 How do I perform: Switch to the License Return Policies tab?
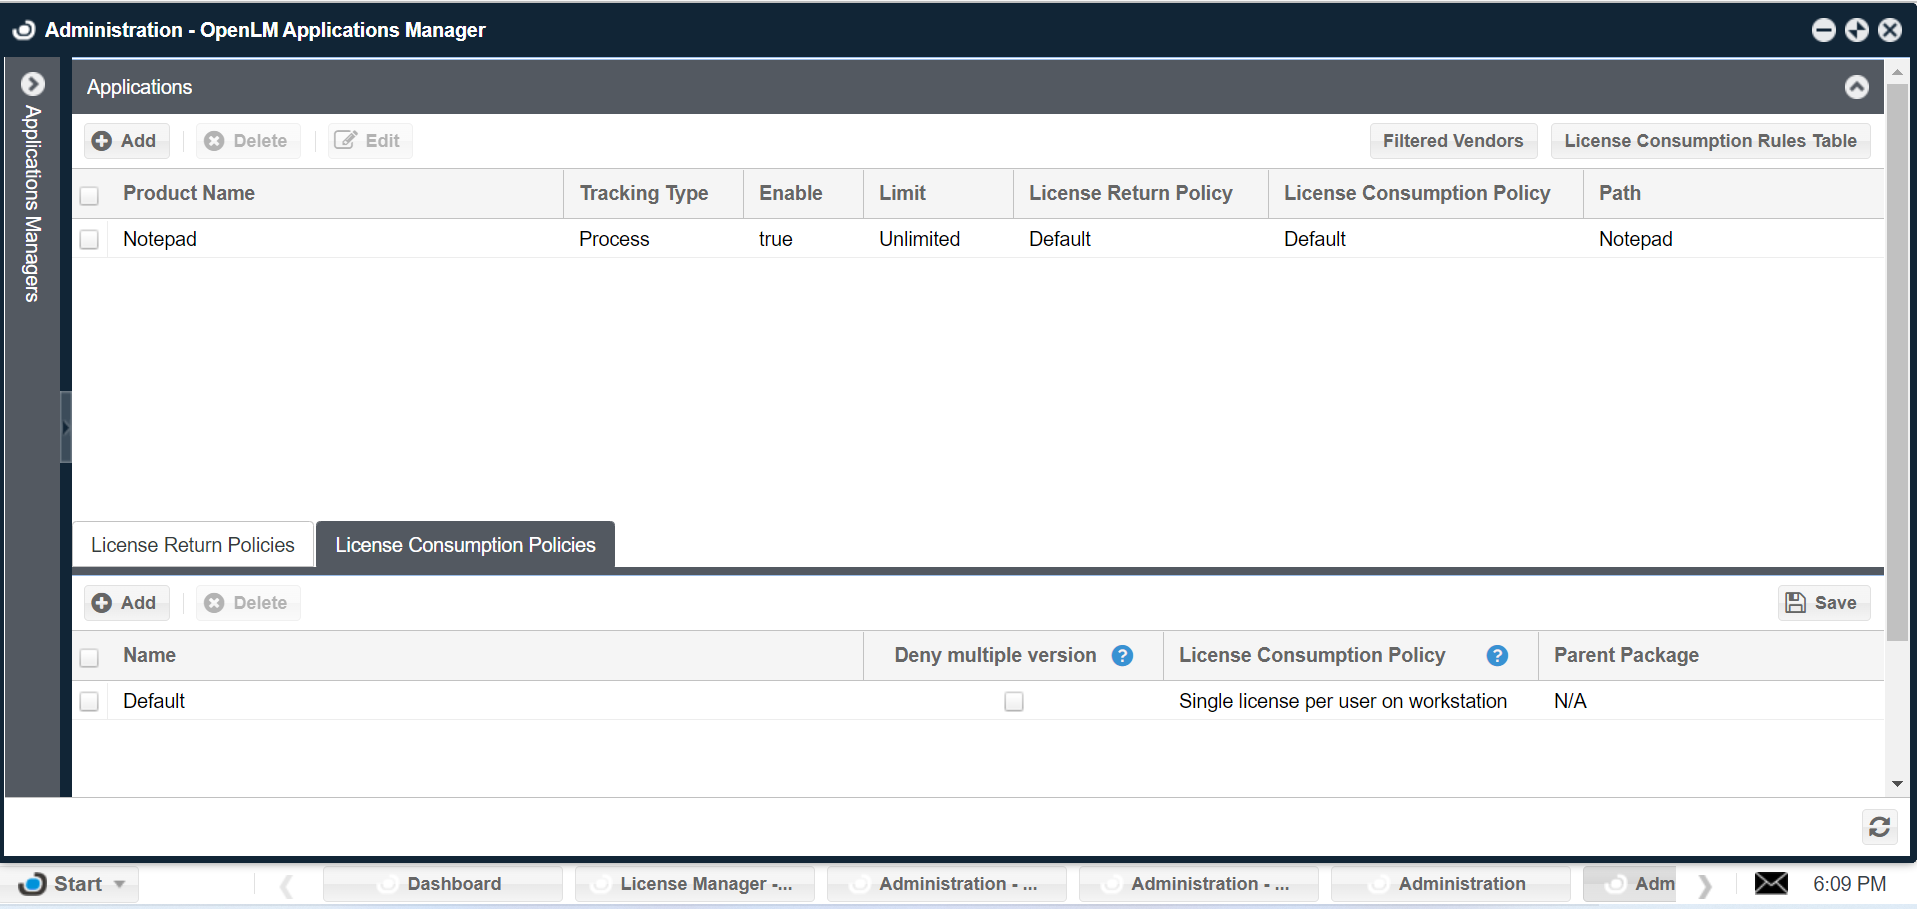193,545
